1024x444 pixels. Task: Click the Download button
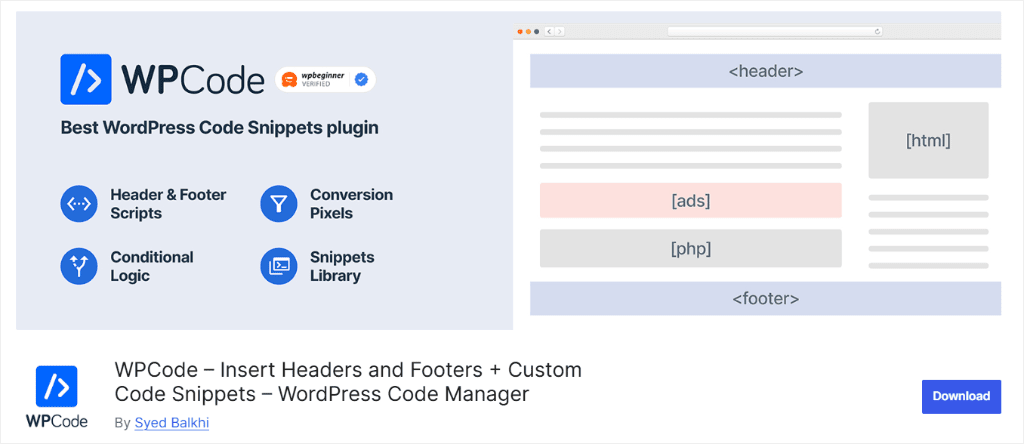click(961, 396)
